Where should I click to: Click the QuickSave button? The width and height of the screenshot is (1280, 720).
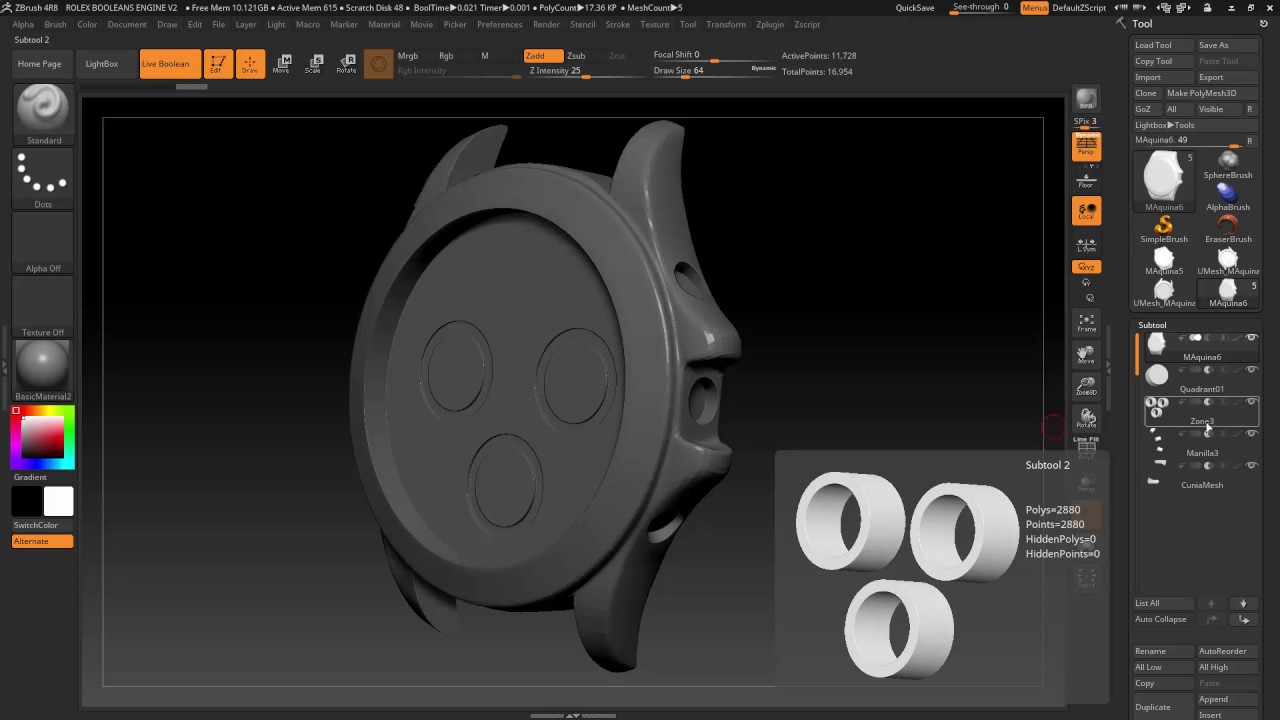click(x=915, y=8)
